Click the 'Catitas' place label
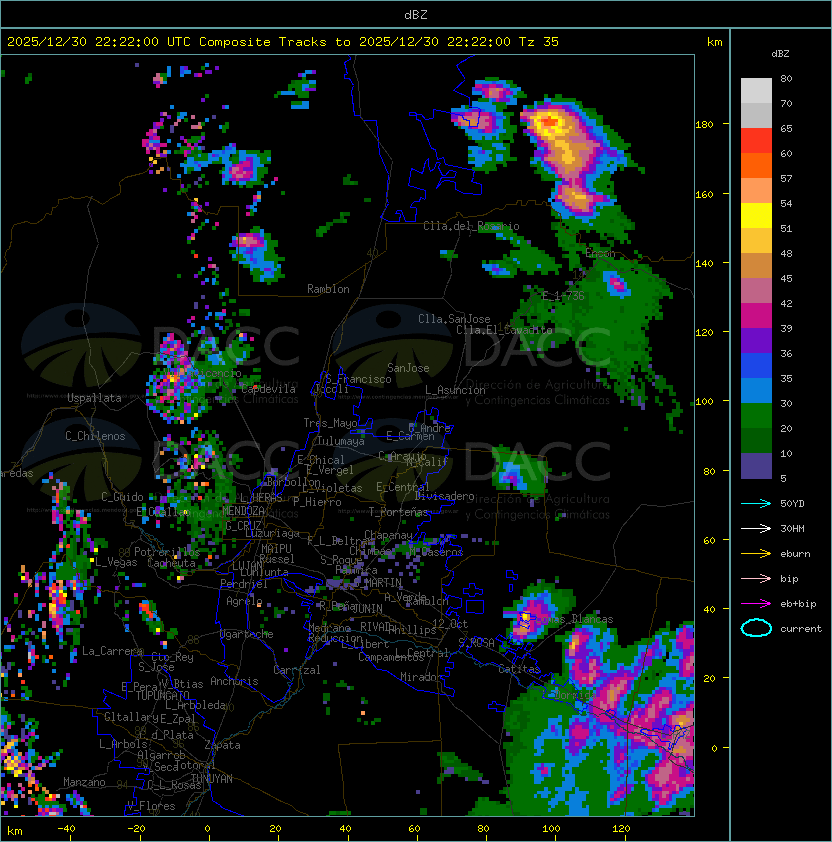This screenshot has height=842, width=832. click(x=519, y=669)
